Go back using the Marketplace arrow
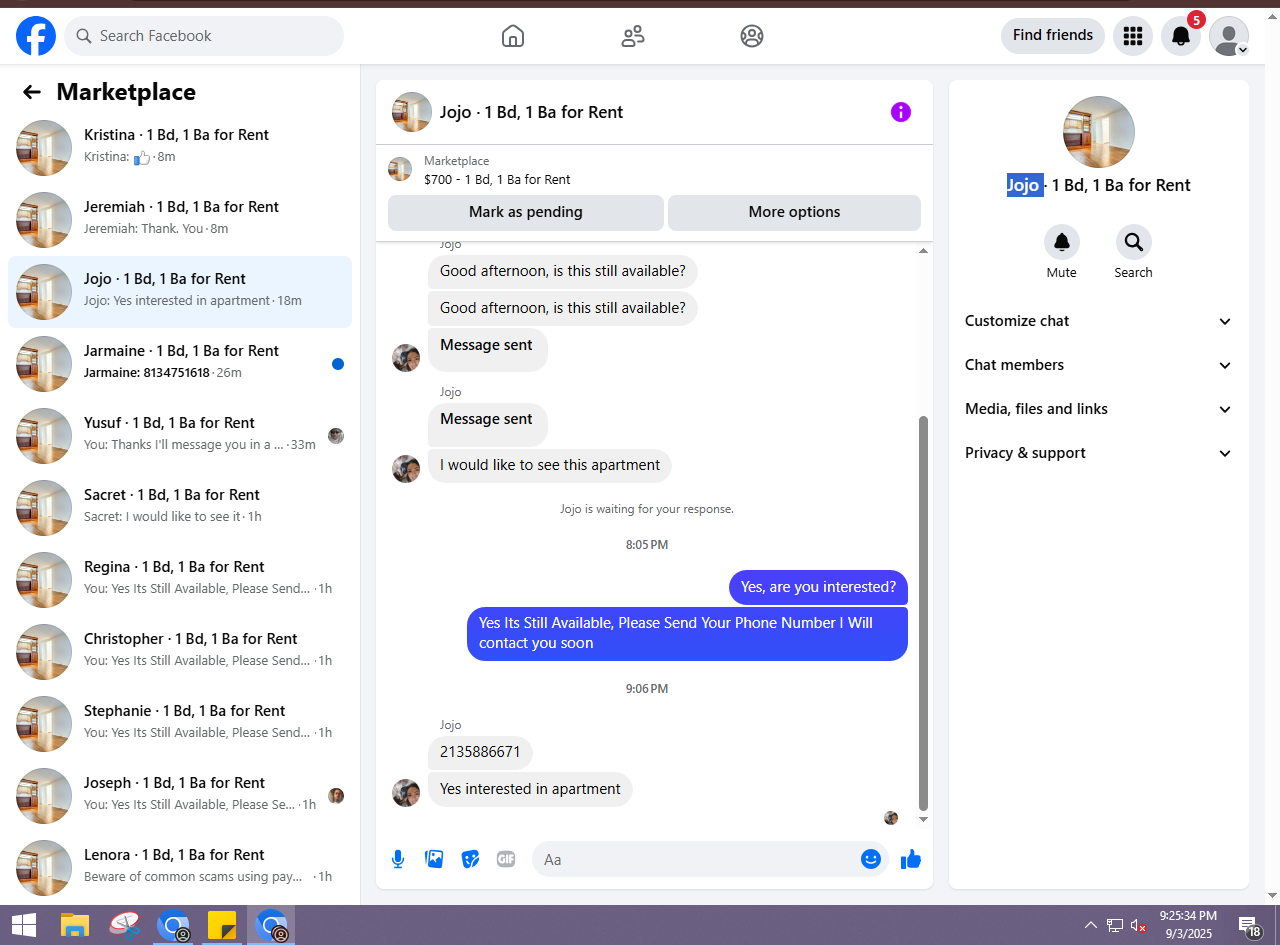 32,92
